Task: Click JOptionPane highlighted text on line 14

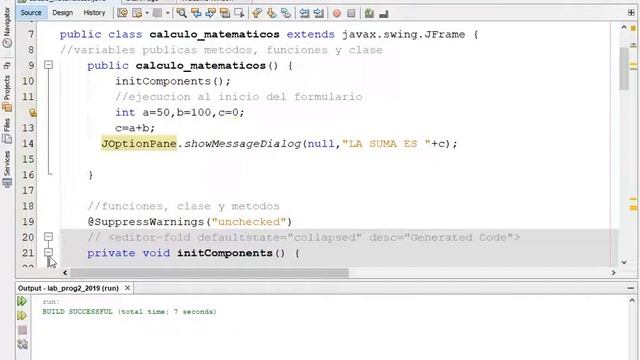Action: coord(139,144)
